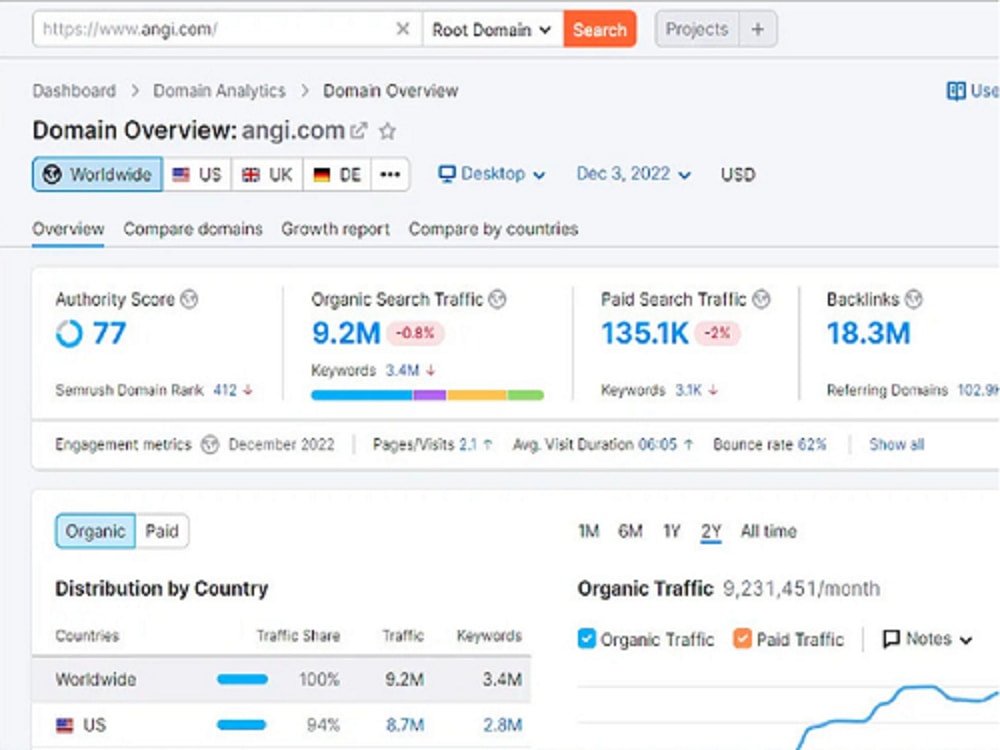The width and height of the screenshot is (1000, 750).
Task: Click Bounce rate 62% metric
Action: (770, 445)
